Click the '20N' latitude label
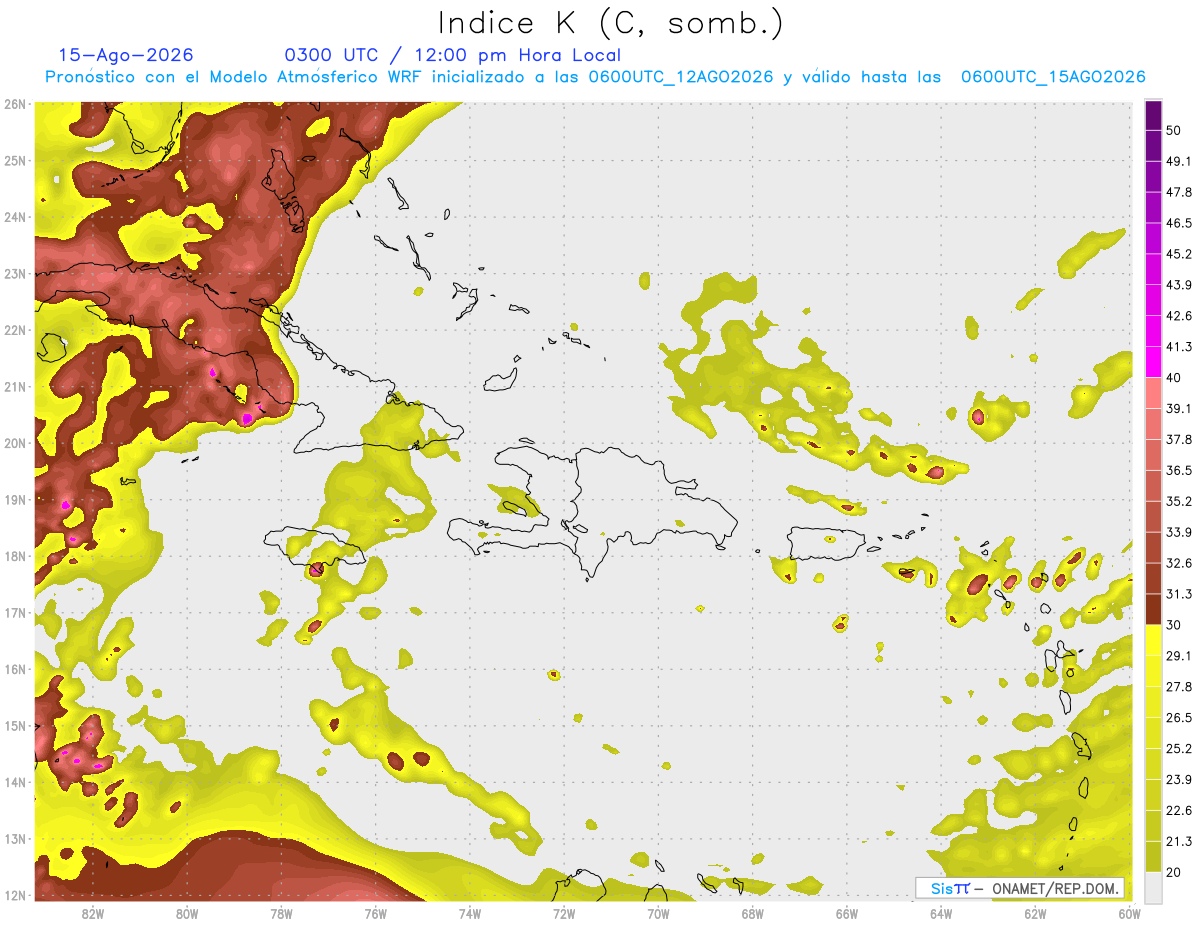 click(x=14, y=443)
